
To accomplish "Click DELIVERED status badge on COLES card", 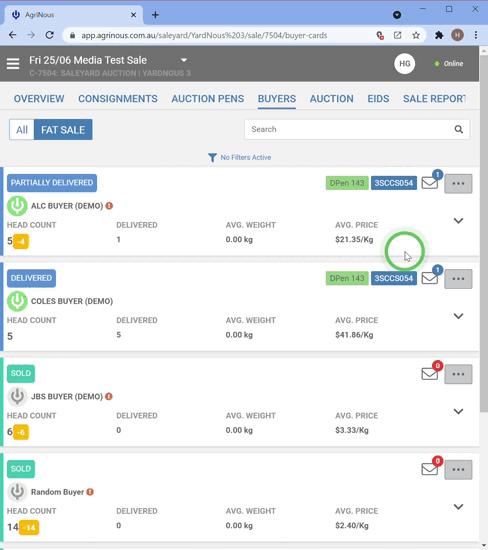I will click(31, 278).
